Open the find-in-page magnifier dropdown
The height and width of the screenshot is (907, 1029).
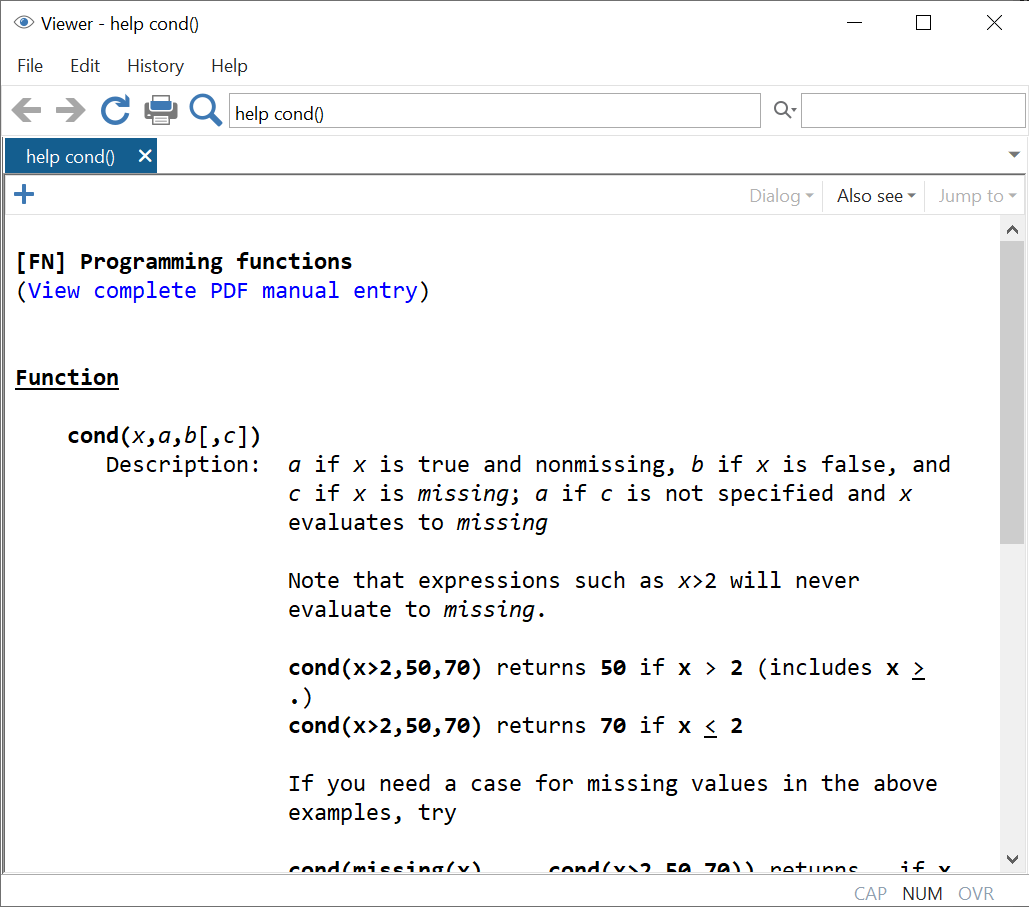click(785, 111)
